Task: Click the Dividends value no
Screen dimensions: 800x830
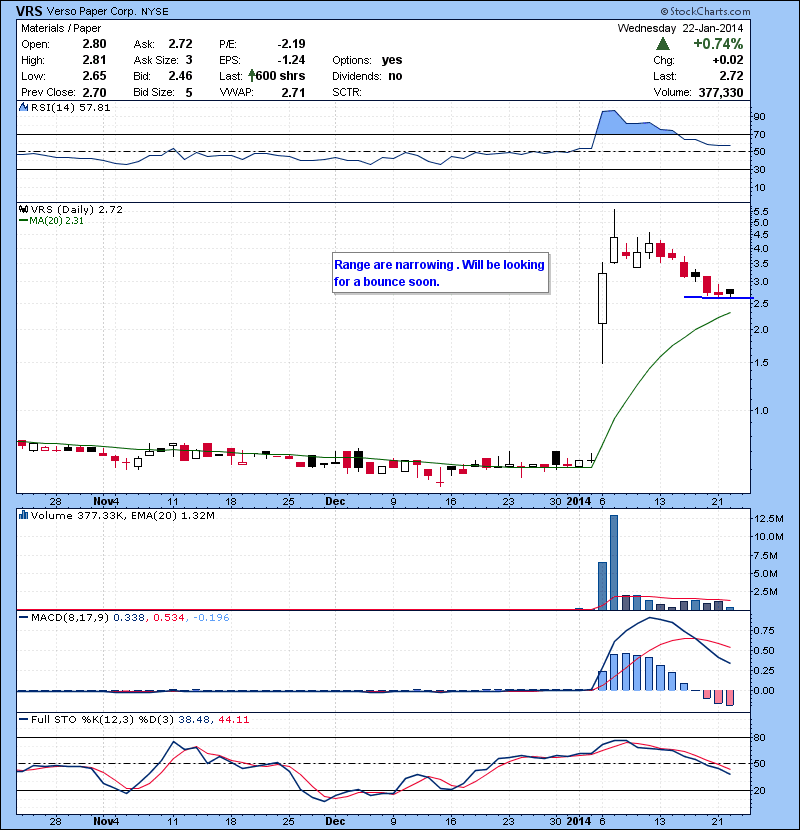Action: click(x=395, y=76)
